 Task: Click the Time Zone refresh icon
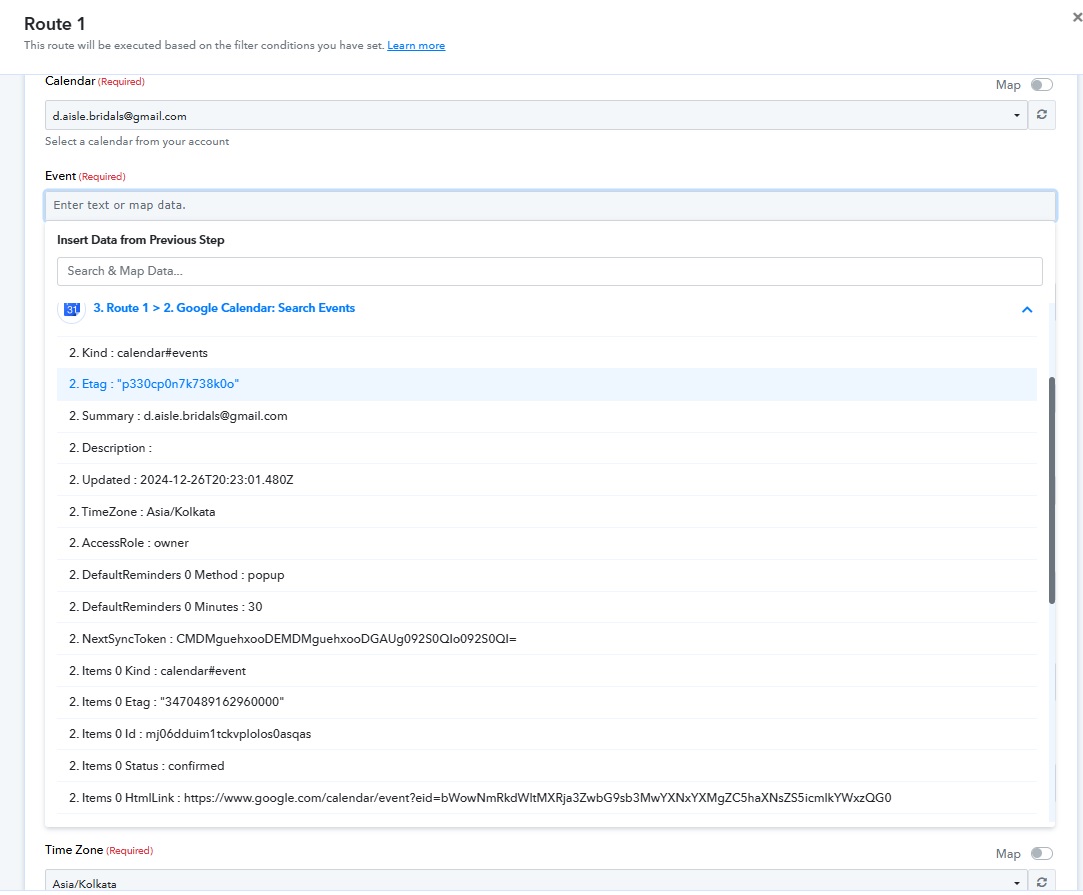tap(1041, 882)
